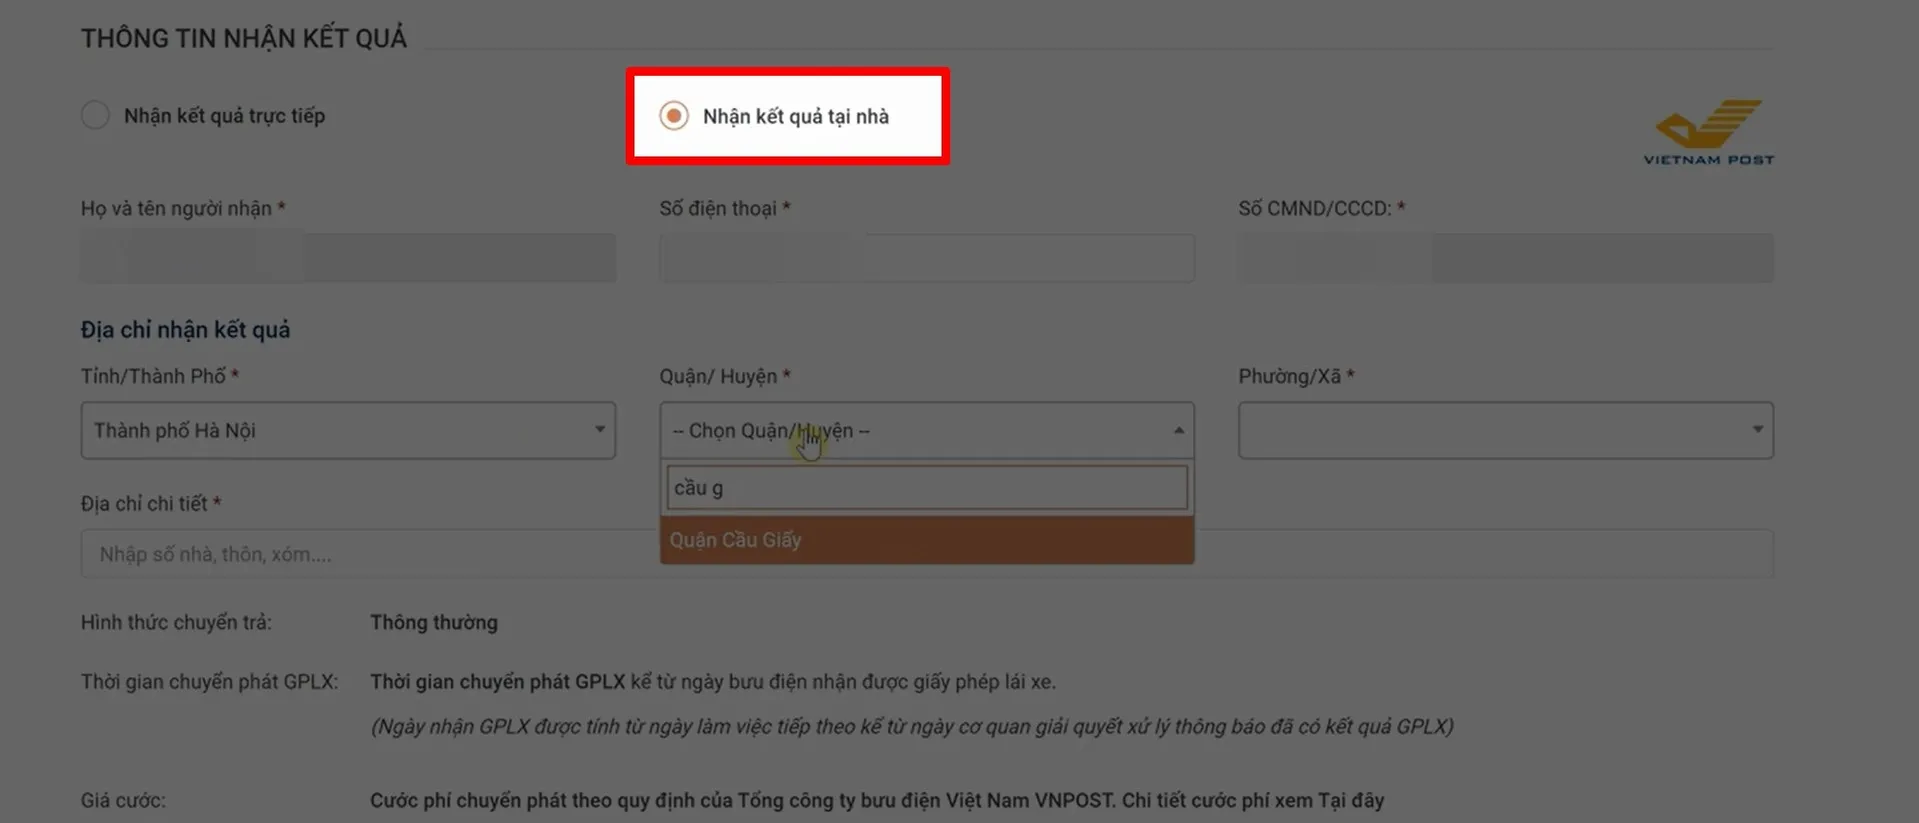1919x823 pixels.
Task: Click the Số CMND/CCCD input field
Action: point(1505,258)
